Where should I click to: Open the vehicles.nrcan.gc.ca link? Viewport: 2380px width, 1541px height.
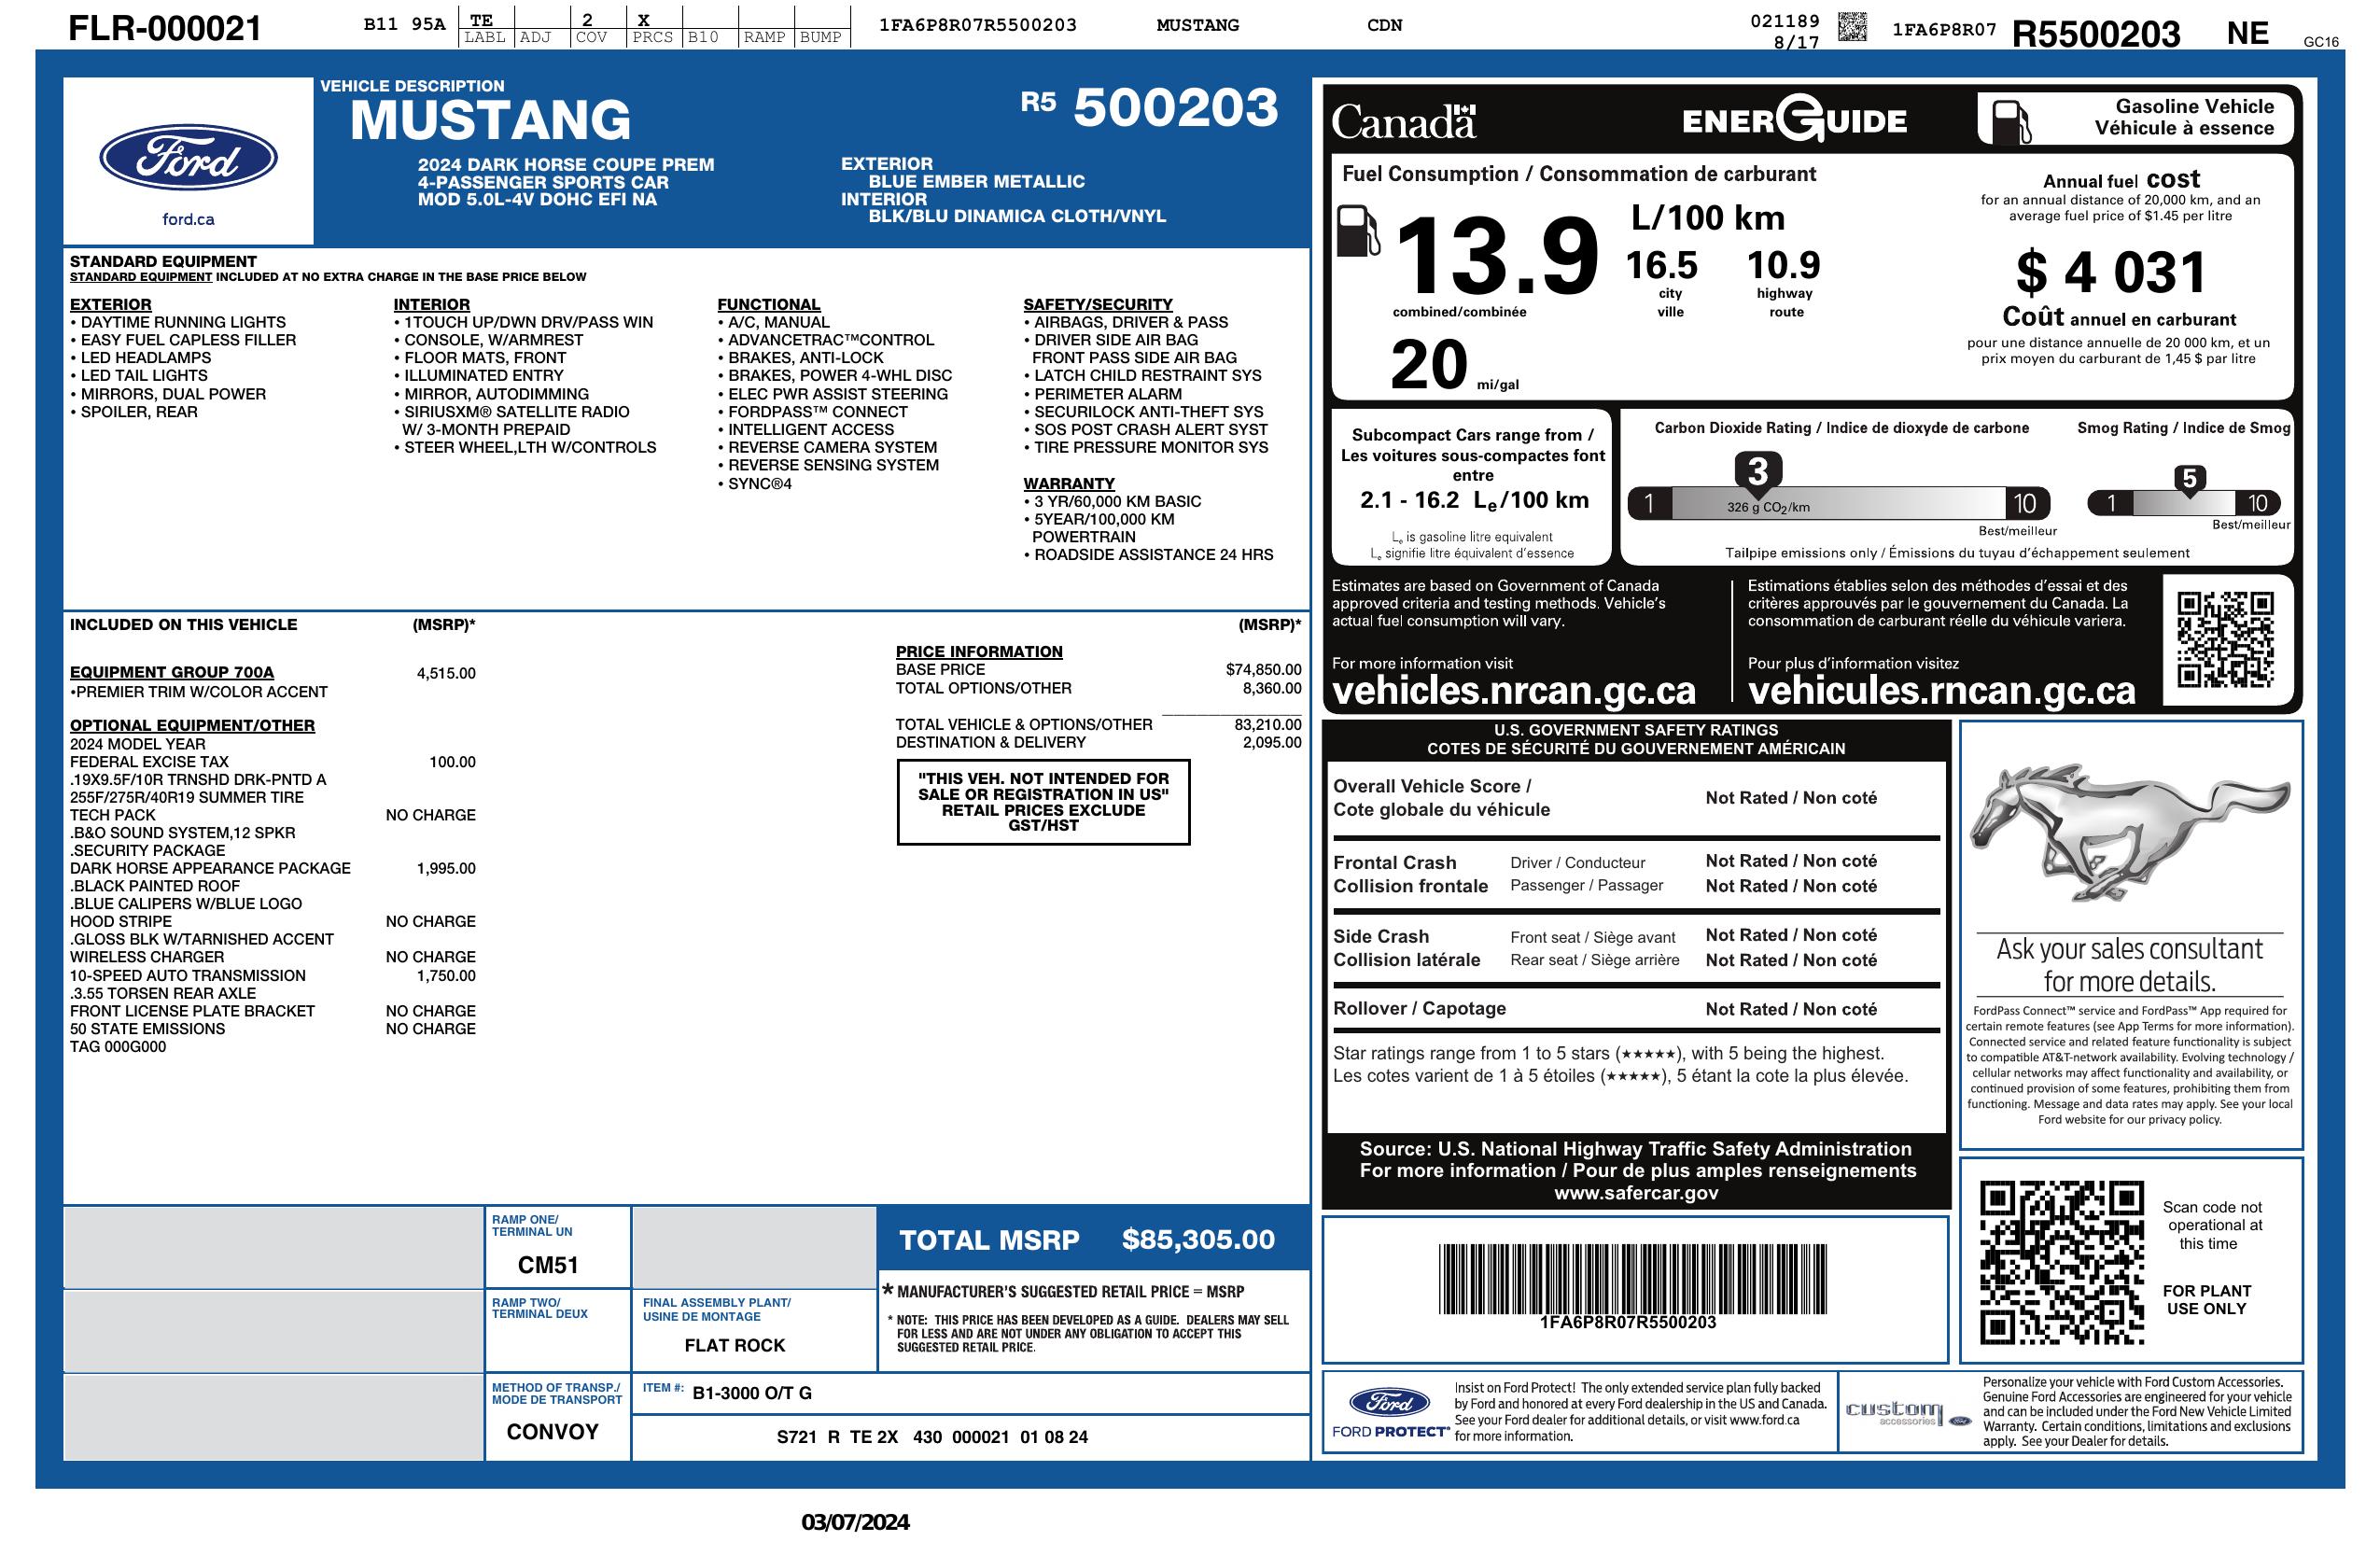tap(1513, 691)
